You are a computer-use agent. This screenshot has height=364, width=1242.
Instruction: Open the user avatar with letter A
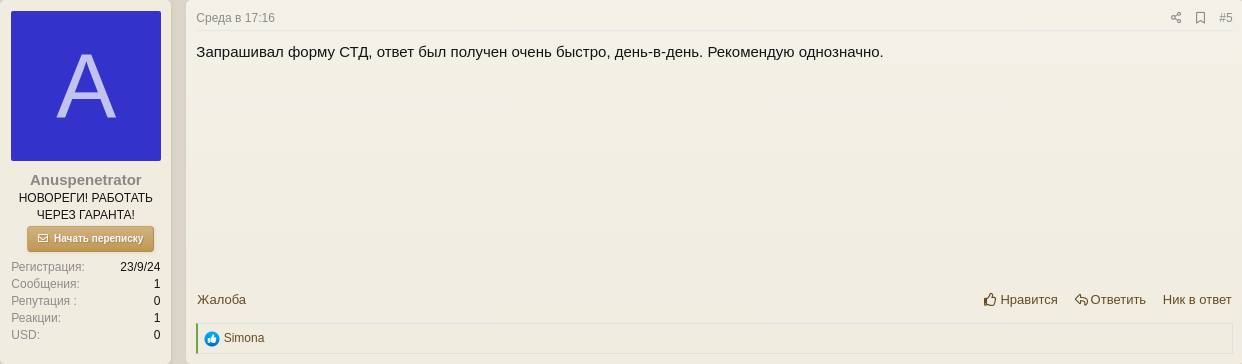click(86, 86)
